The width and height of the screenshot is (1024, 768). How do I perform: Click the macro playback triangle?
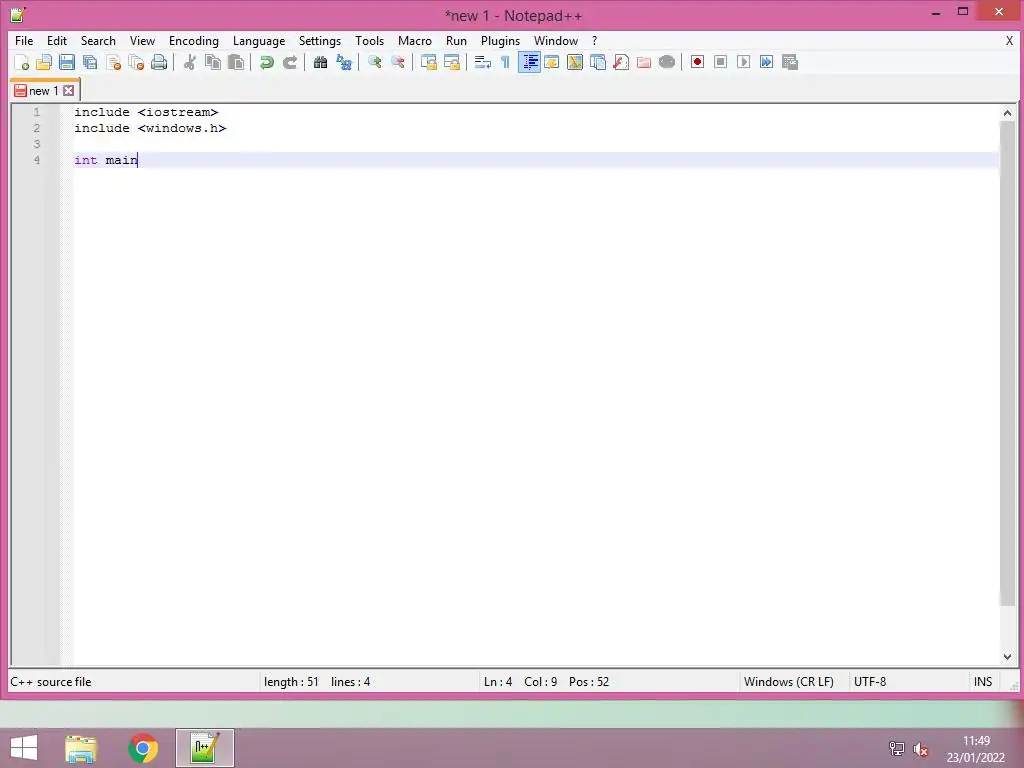coord(743,62)
